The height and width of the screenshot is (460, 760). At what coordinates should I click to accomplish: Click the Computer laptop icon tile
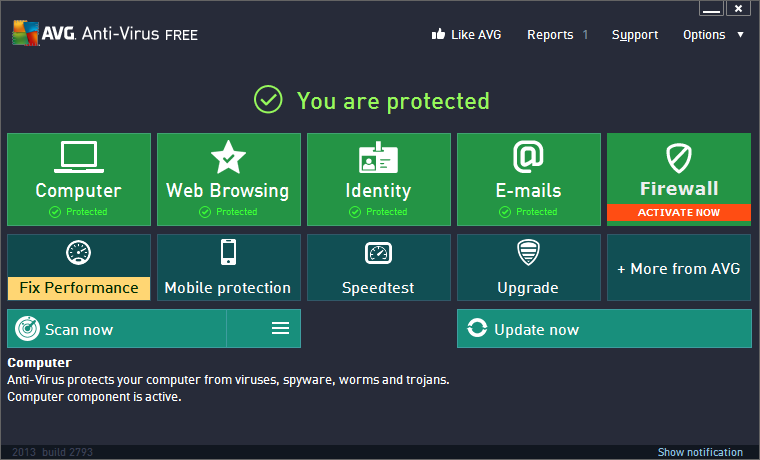(x=78, y=157)
